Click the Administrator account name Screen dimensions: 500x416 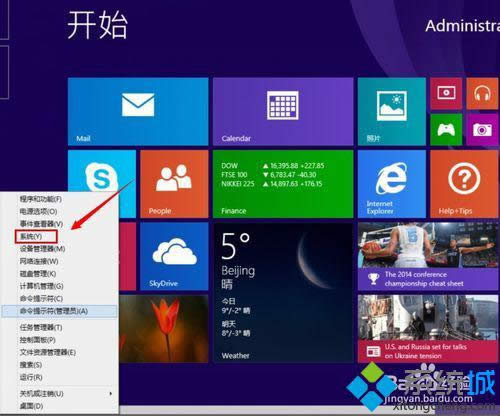pos(462,26)
